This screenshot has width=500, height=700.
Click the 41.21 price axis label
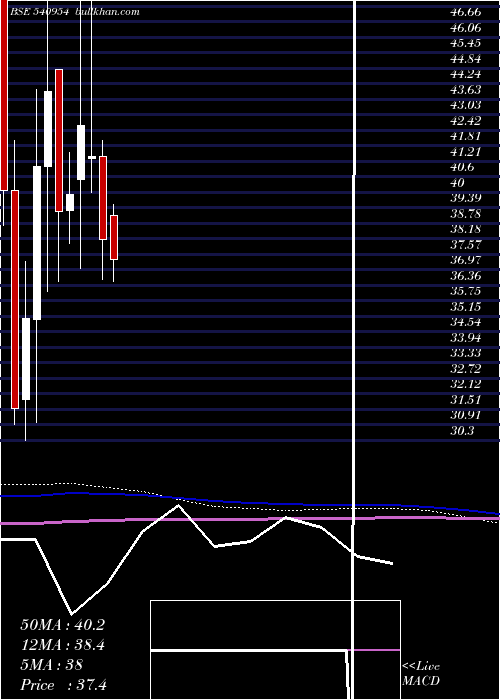(466, 151)
